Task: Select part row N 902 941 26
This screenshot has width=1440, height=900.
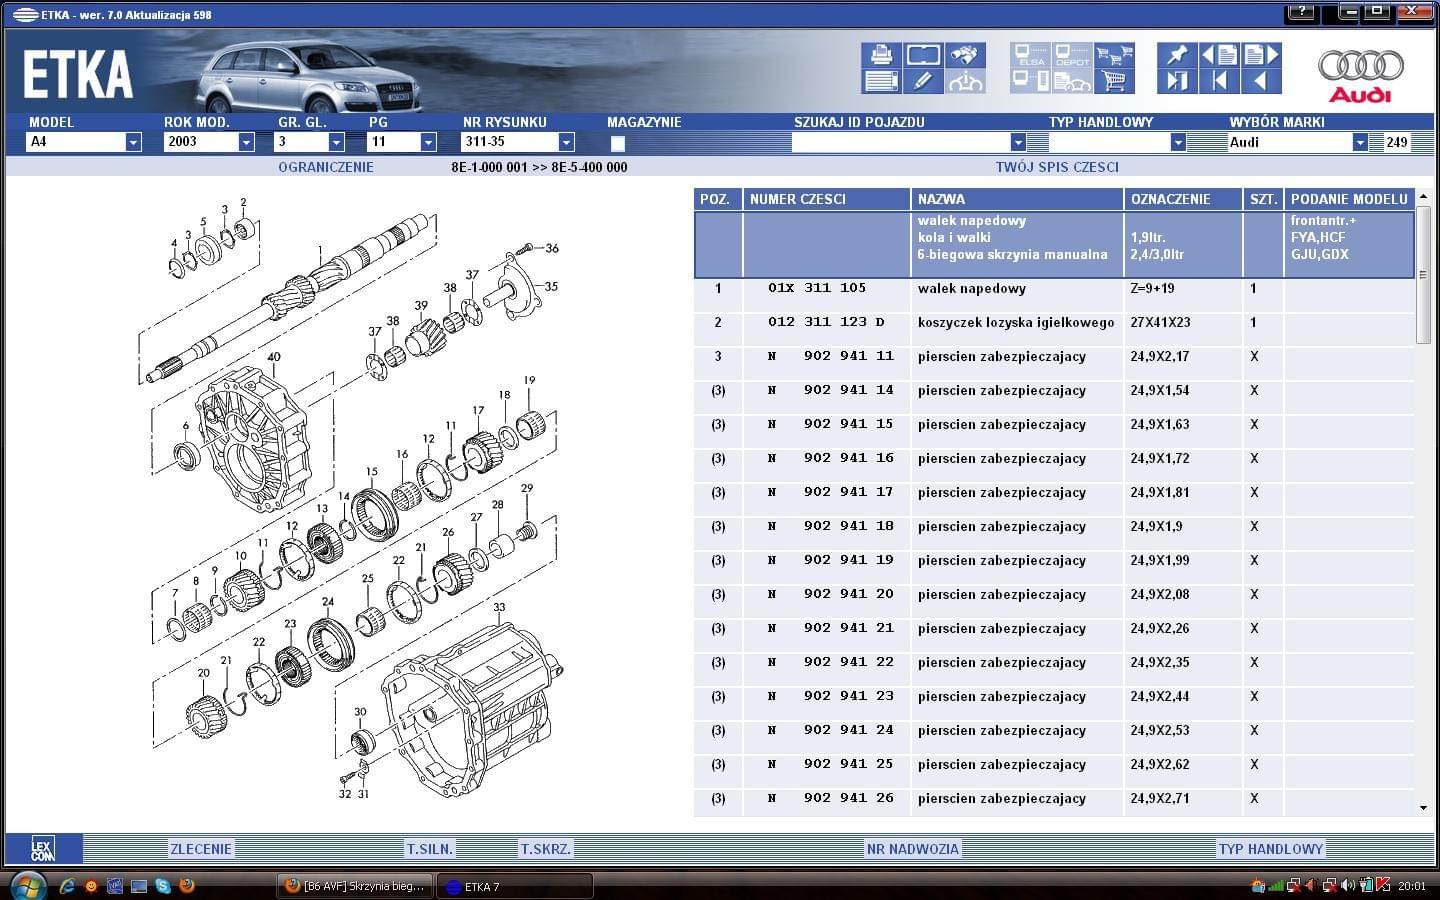Action: point(1054,799)
